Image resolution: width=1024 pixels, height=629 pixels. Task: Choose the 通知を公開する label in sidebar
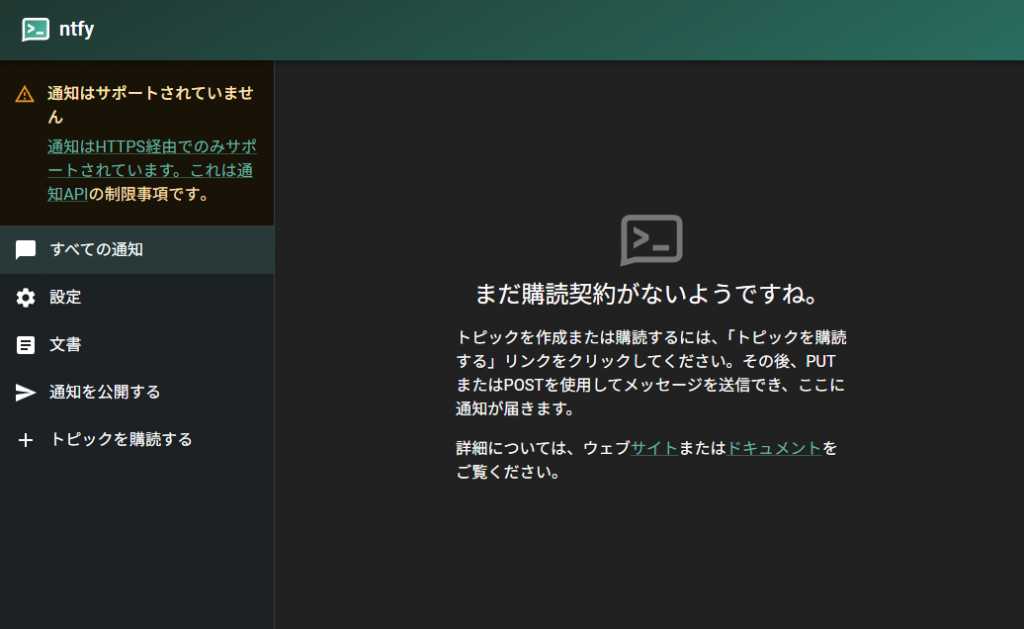pyautogui.click(x=105, y=392)
